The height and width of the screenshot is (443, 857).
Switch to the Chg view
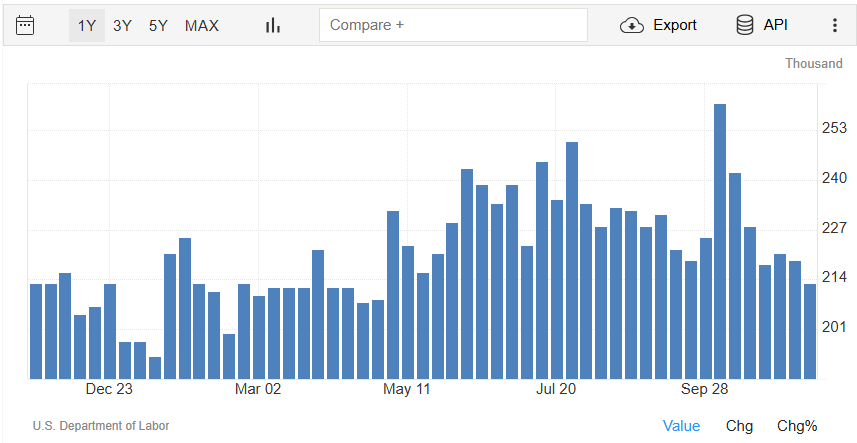pyautogui.click(x=739, y=426)
